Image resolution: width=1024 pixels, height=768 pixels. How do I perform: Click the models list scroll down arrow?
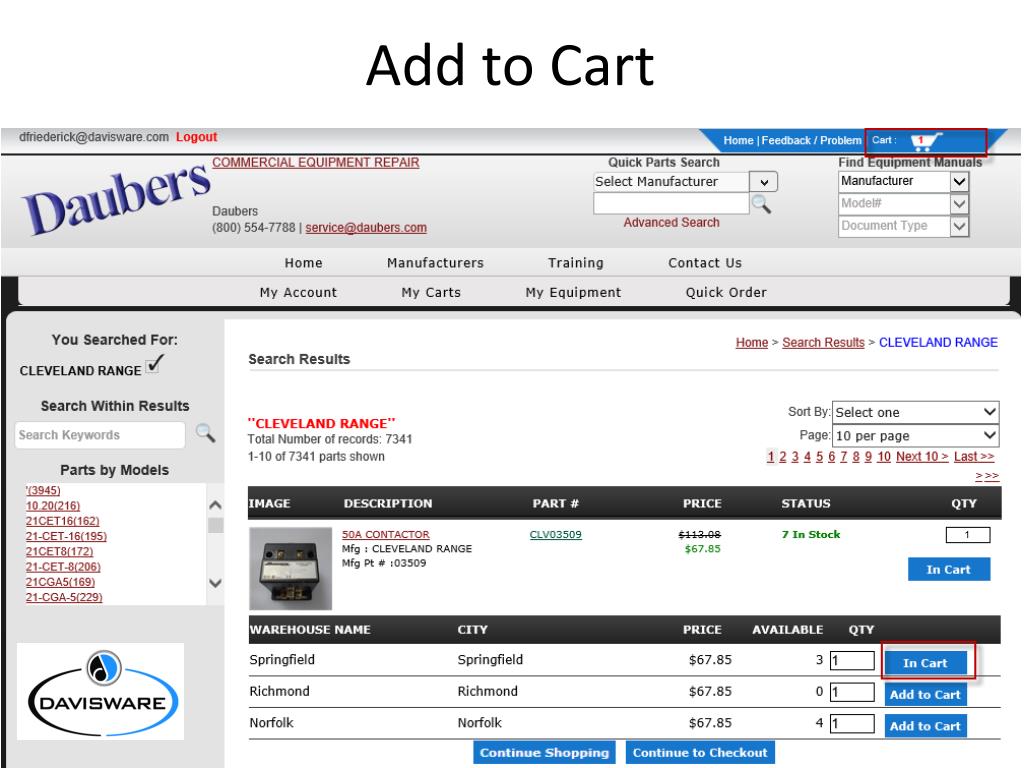click(x=215, y=583)
